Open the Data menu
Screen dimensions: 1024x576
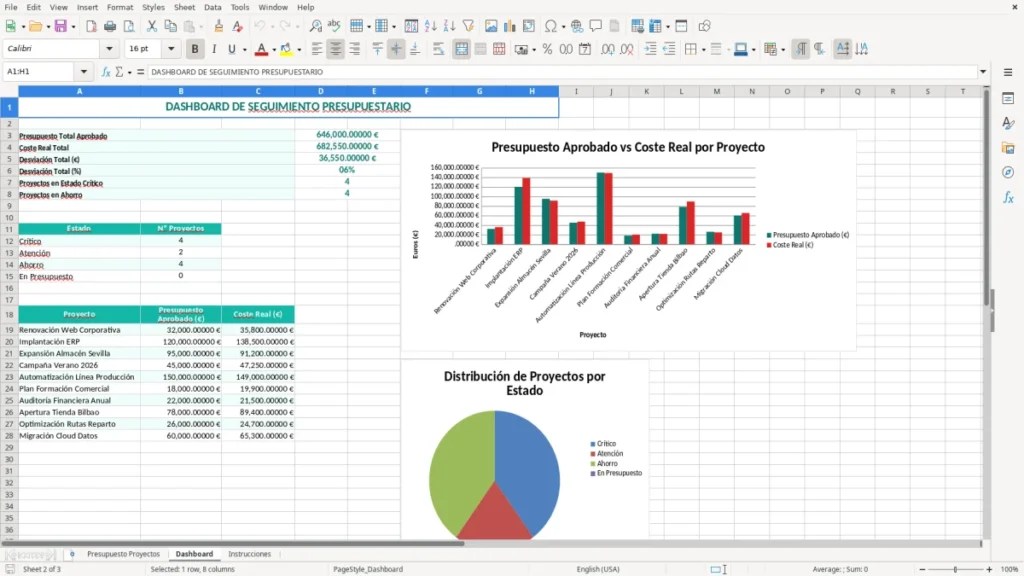click(x=213, y=7)
